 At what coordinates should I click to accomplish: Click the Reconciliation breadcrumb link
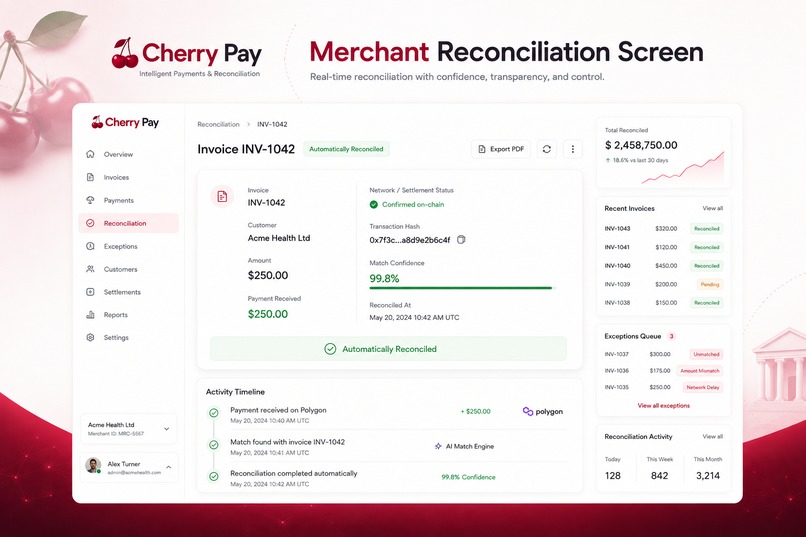click(218, 124)
